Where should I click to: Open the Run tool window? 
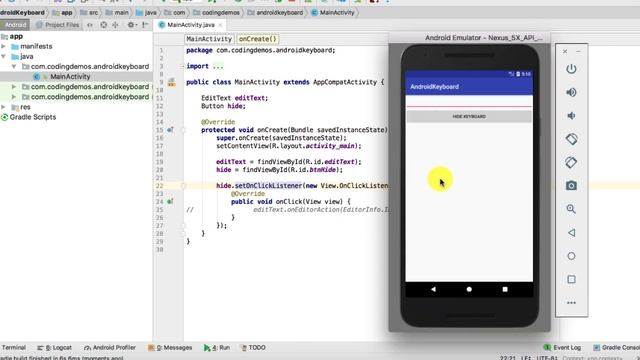(217, 348)
